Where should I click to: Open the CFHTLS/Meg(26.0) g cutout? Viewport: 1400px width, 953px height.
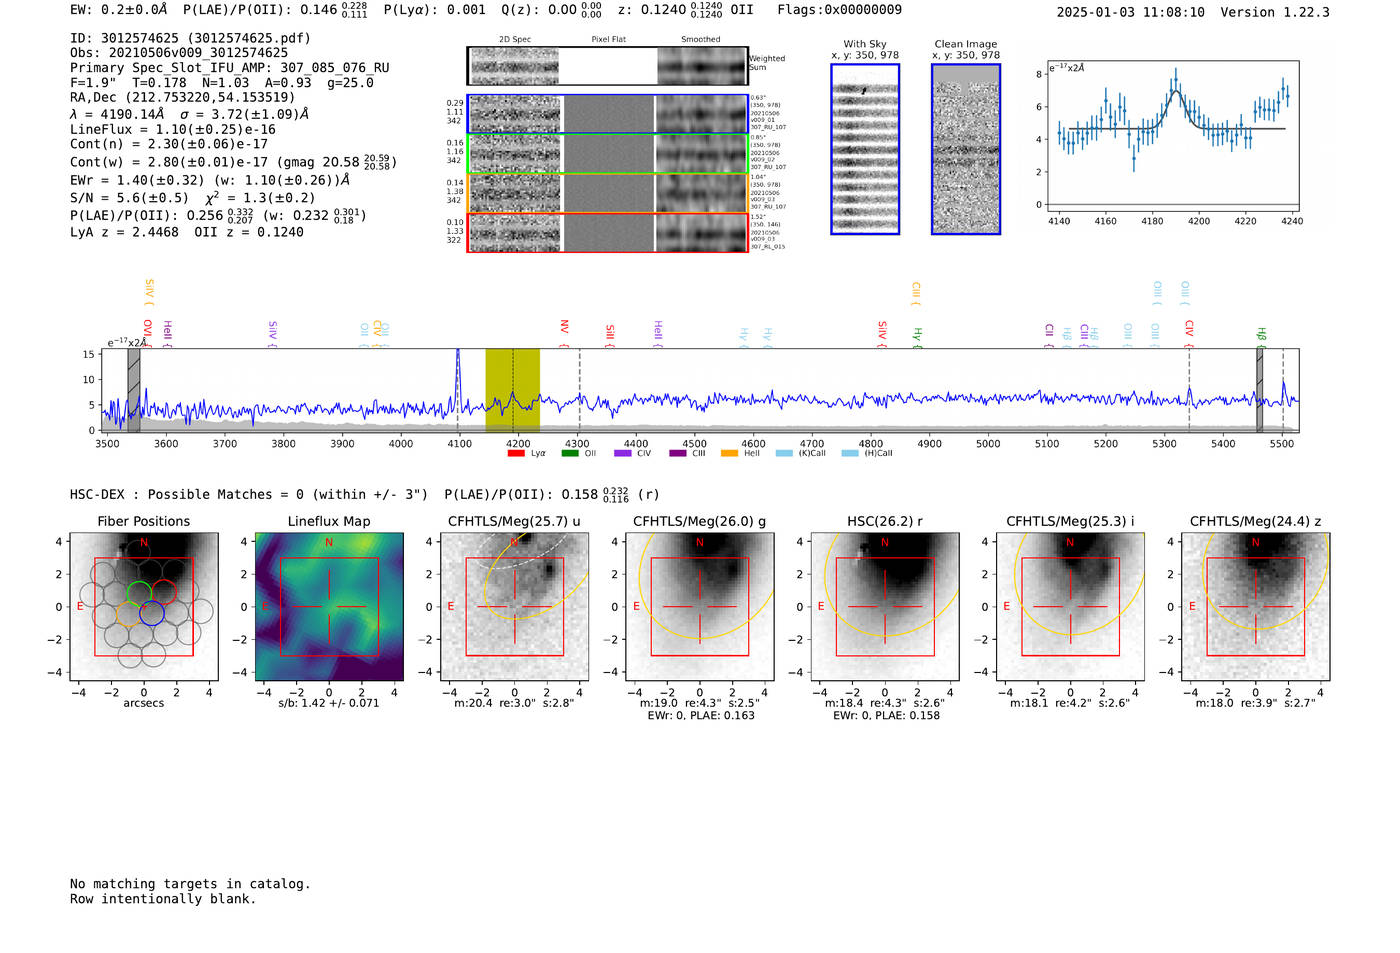(699, 607)
